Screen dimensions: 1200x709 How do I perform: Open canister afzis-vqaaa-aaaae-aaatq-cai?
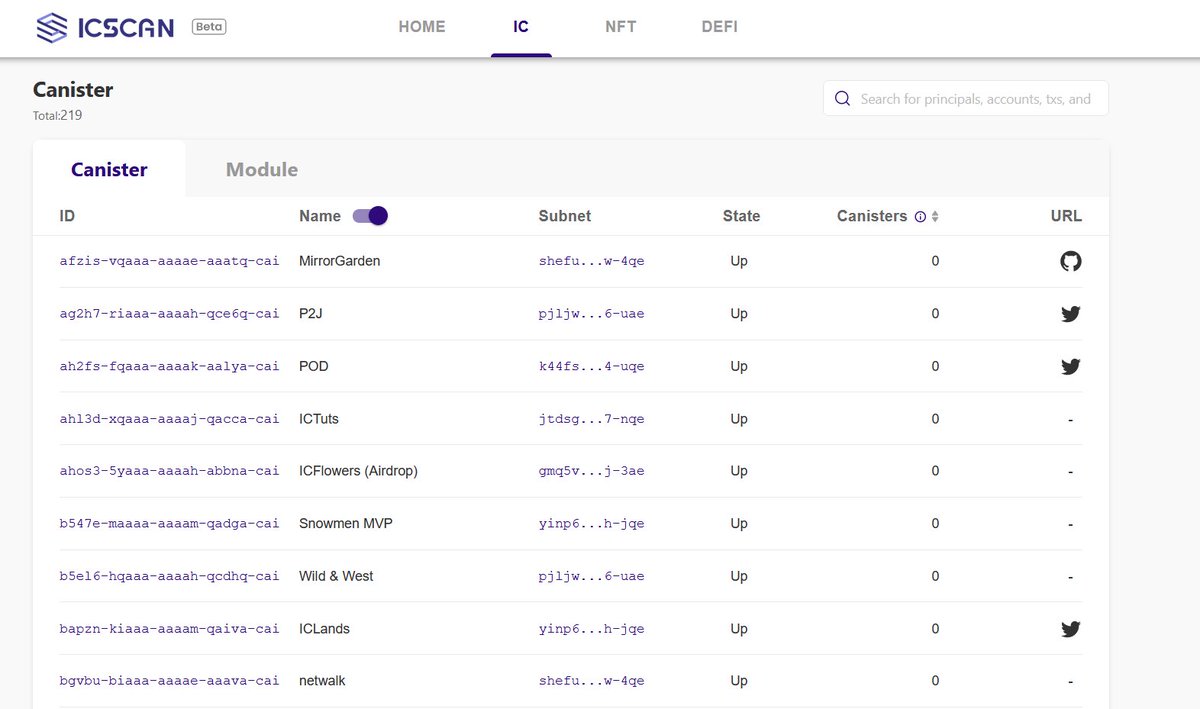click(x=169, y=261)
